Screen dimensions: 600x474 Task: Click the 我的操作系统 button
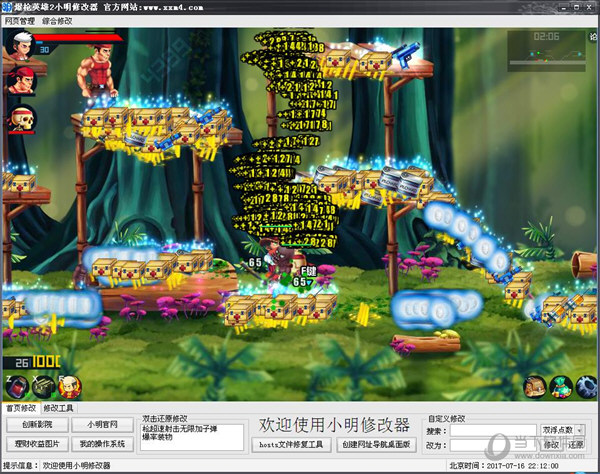coord(102,444)
